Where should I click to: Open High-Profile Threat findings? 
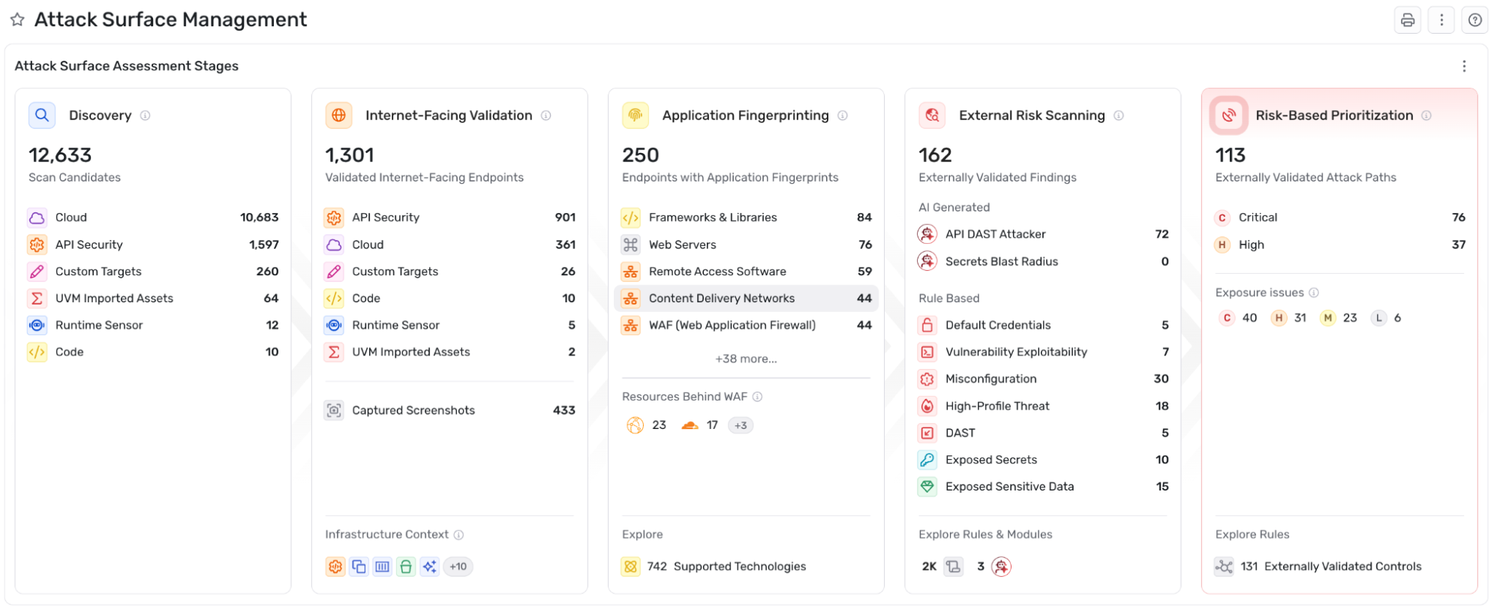tap(1043, 406)
